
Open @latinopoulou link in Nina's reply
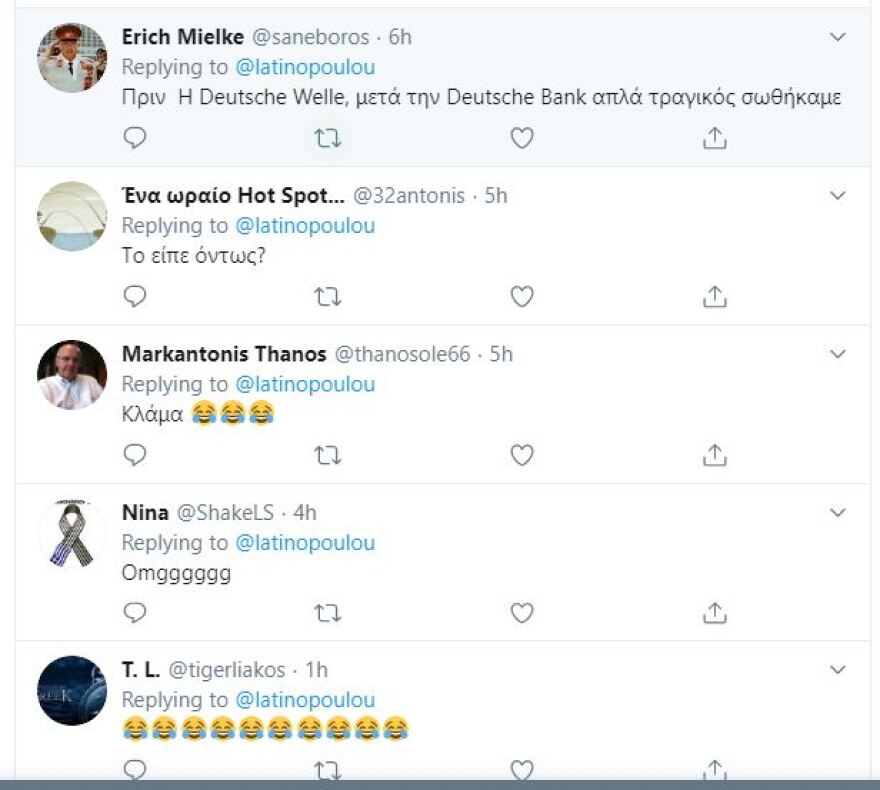(307, 543)
